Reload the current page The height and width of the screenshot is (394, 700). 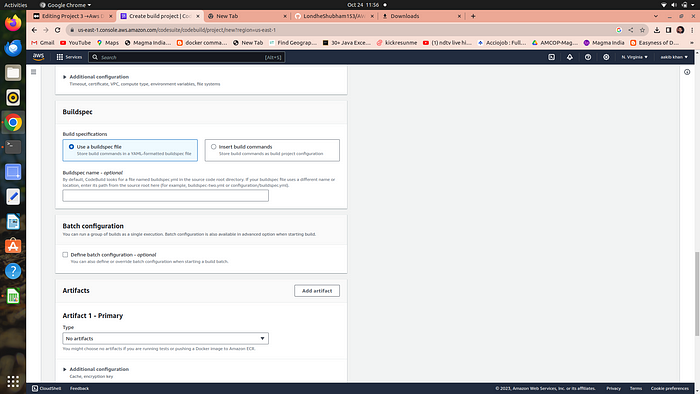tap(58, 30)
